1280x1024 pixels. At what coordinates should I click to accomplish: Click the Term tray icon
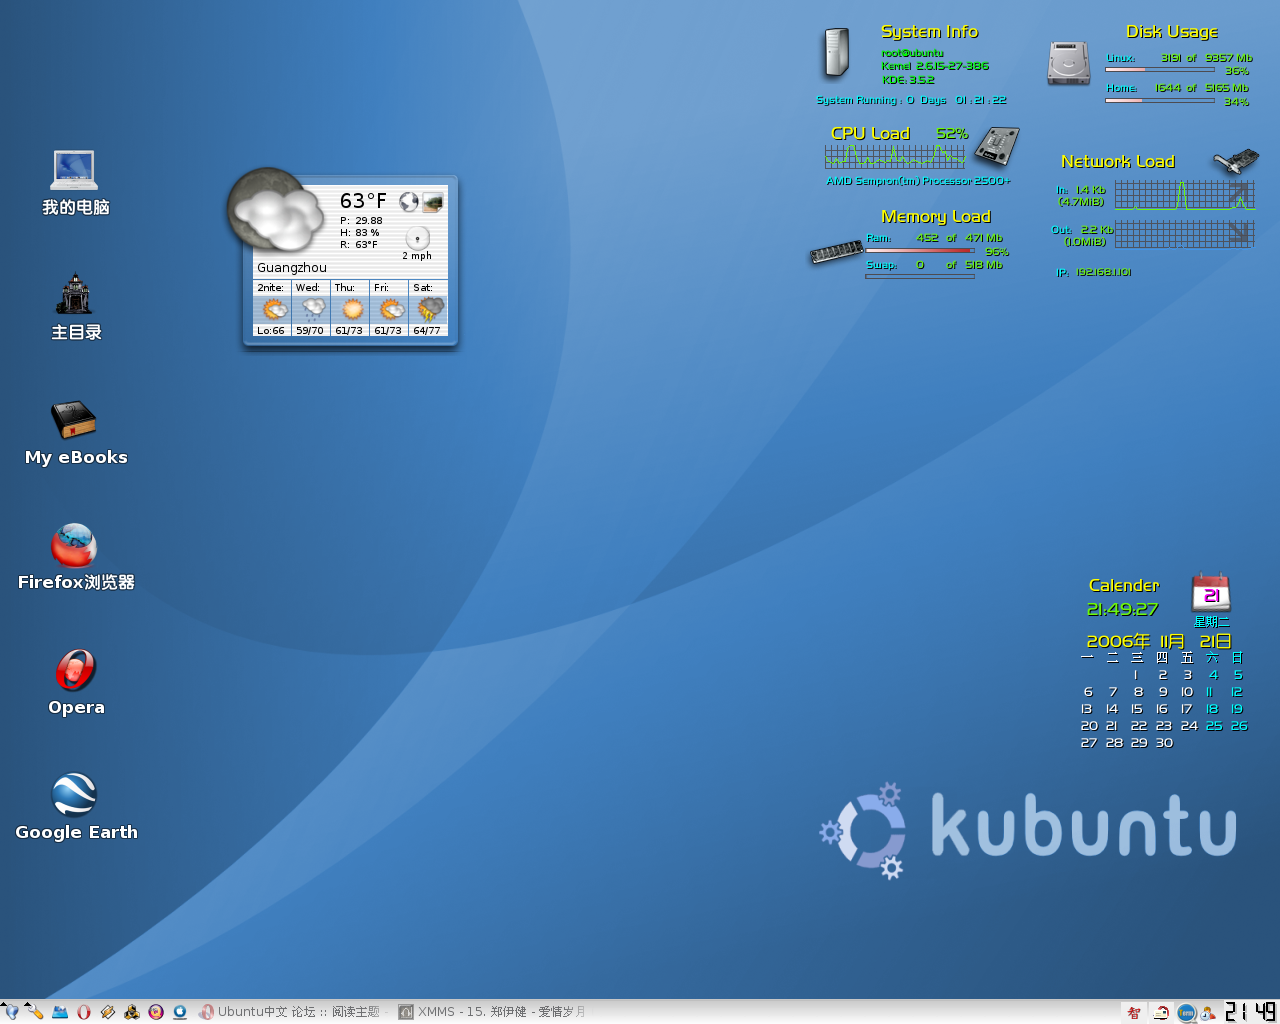1186,1013
